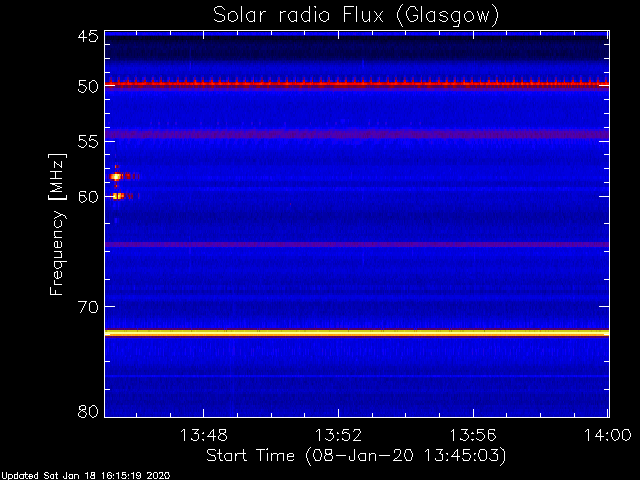Select the 50 MHz frequency axis label

pyautogui.click(x=88, y=87)
